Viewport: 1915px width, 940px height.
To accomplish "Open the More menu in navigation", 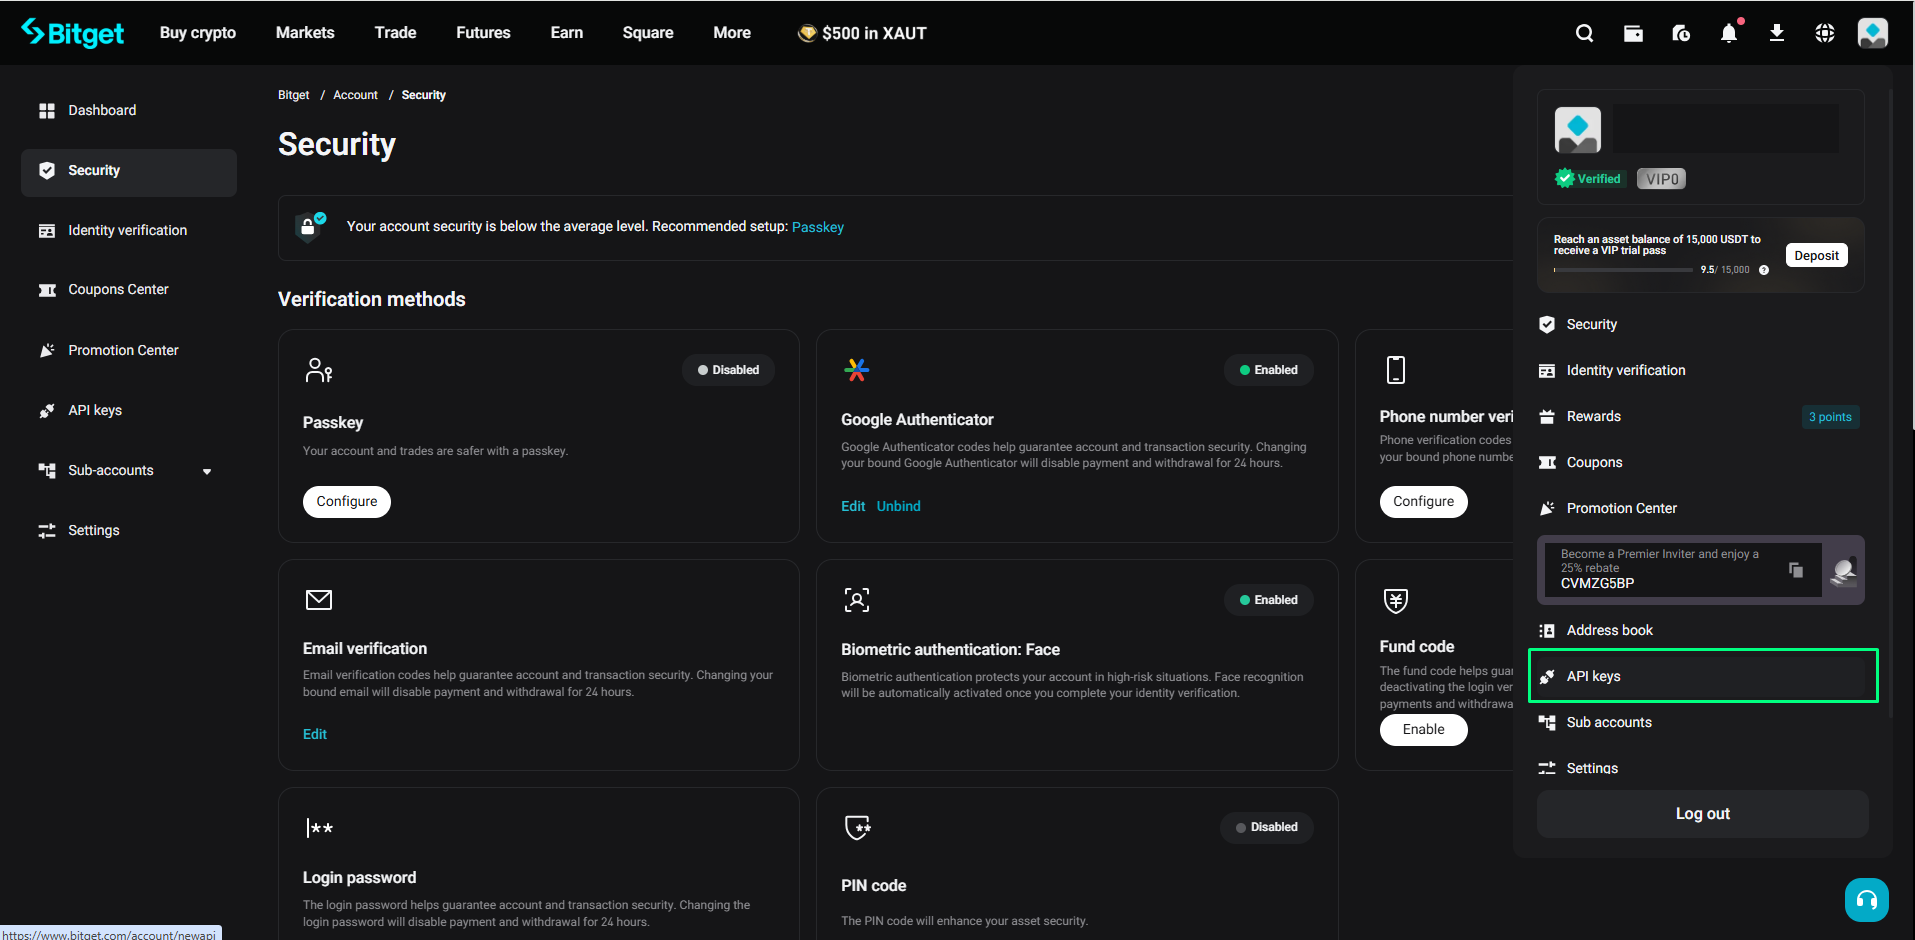I will [x=731, y=33].
